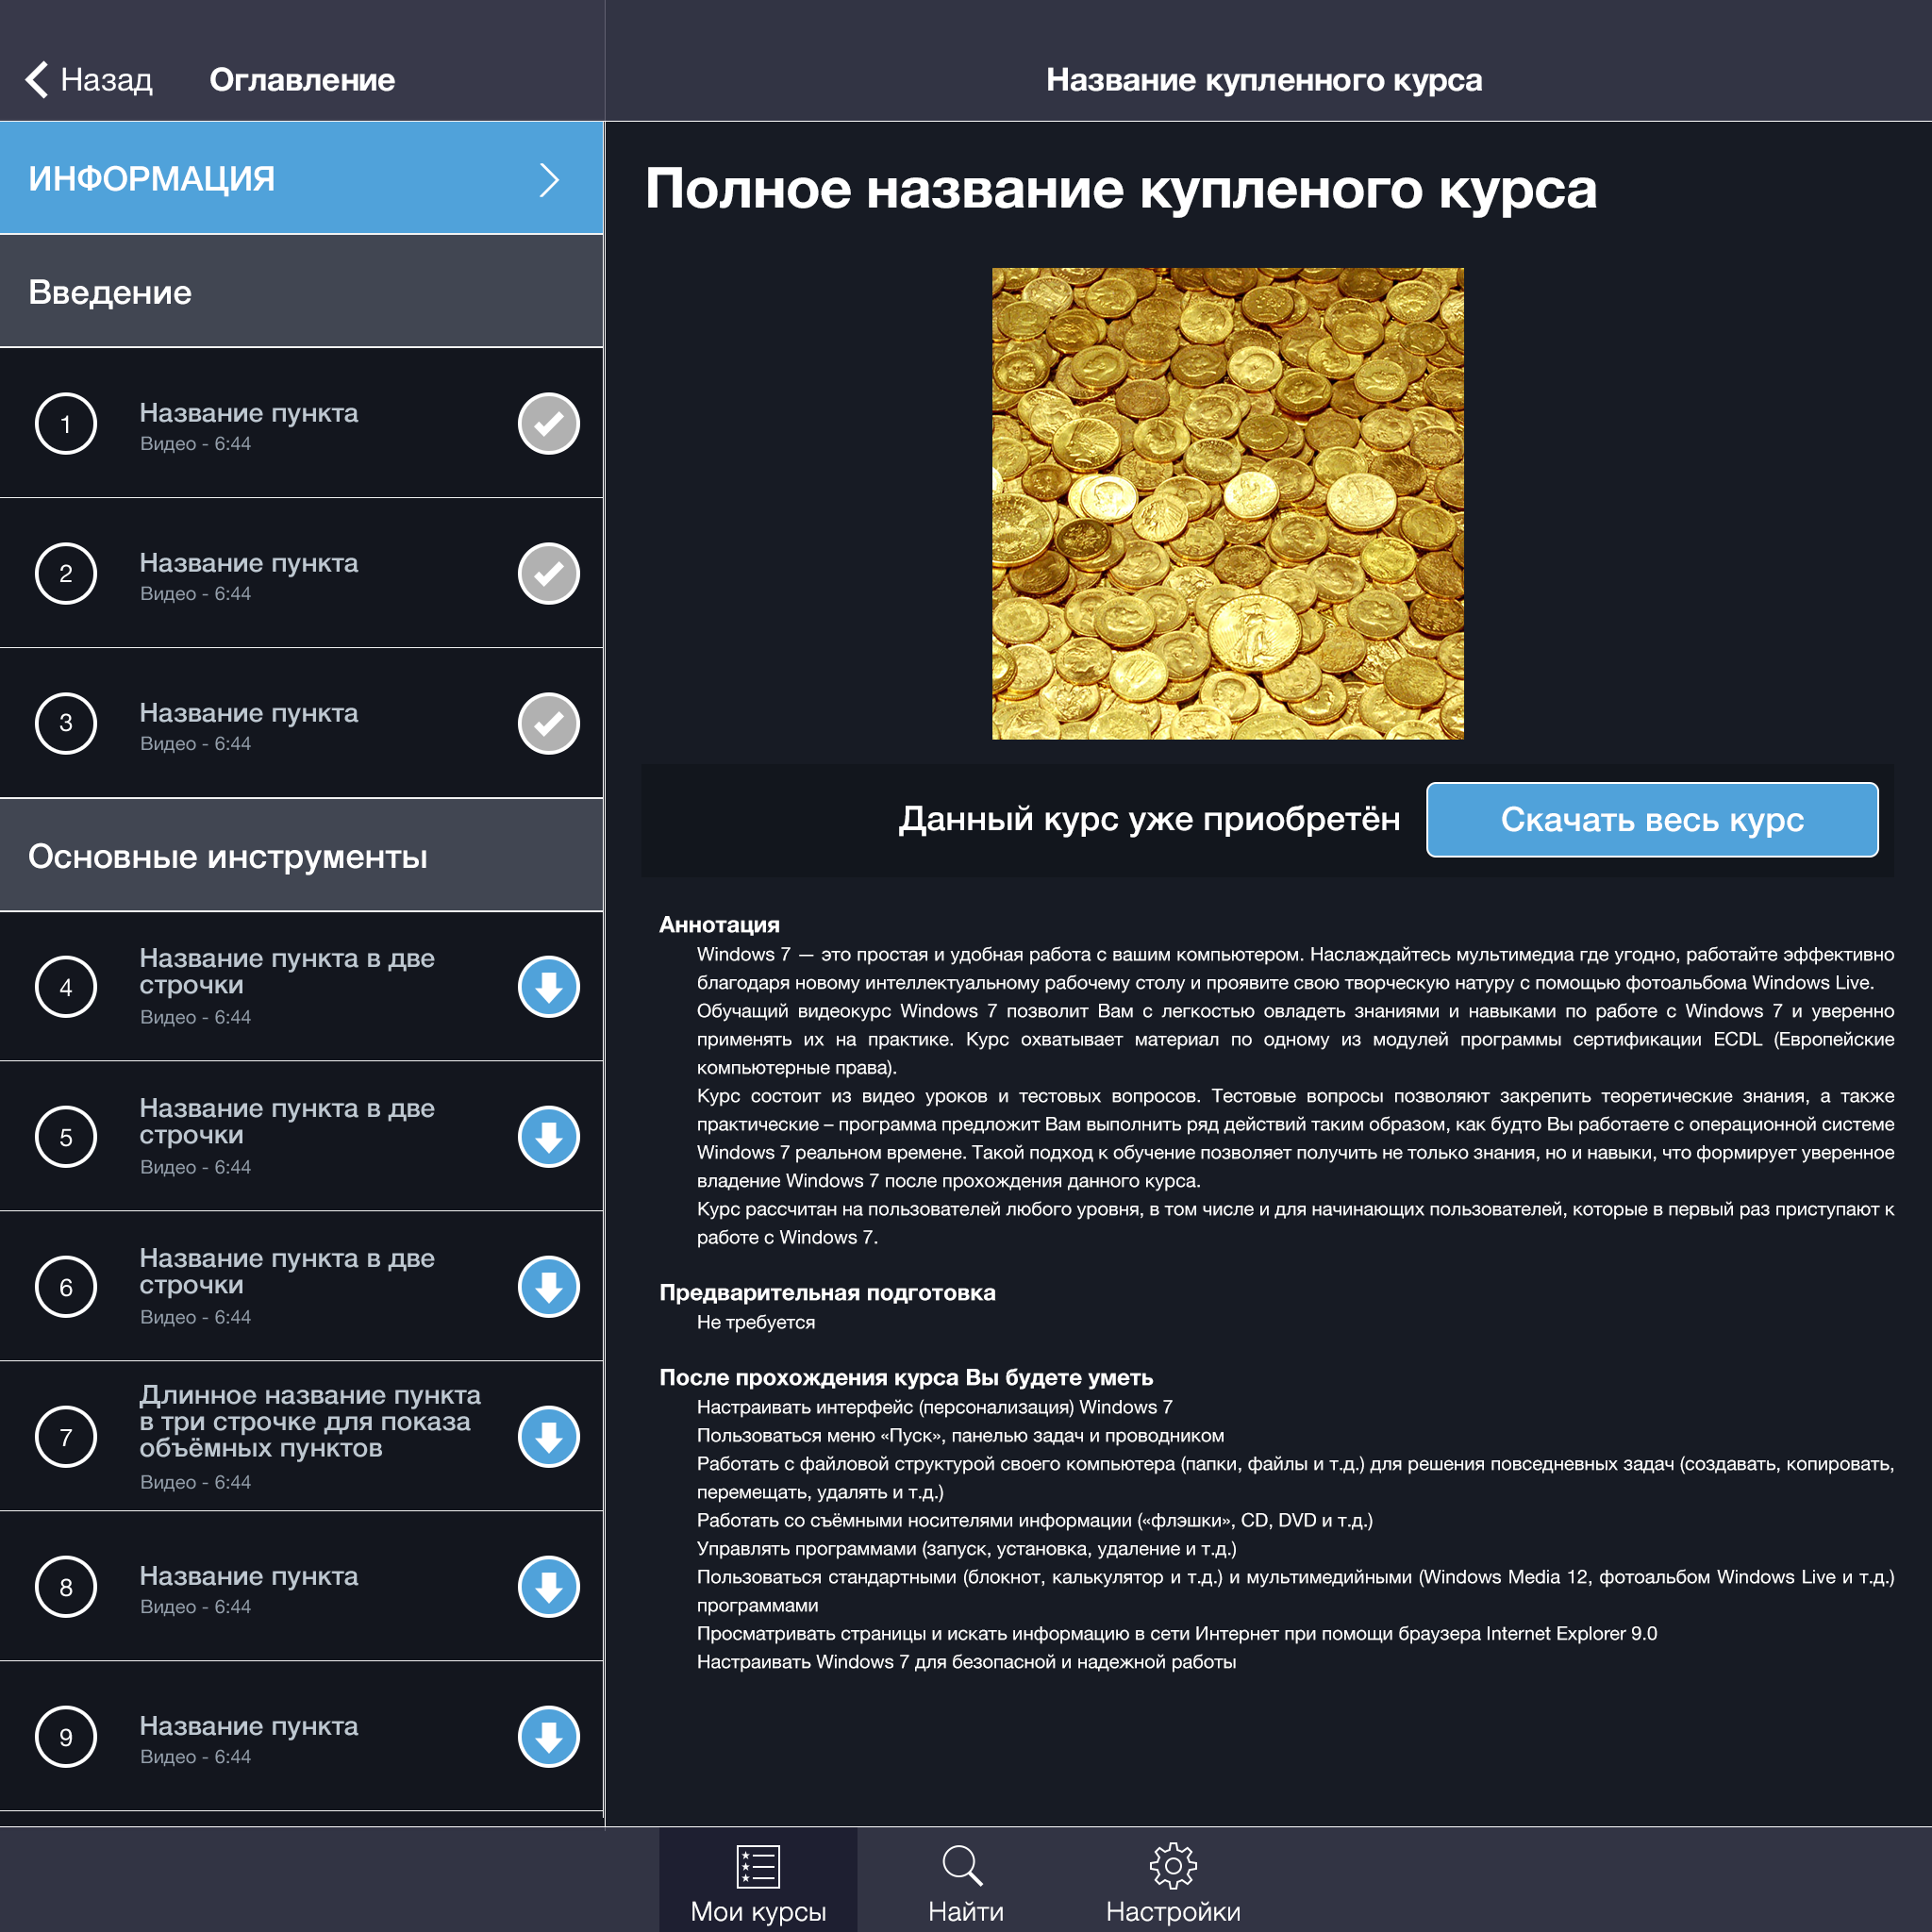Image resolution: width=1932 pixels, height=1932 pixels.
Task: Open item 6 two-line title
Action: 287,1271
